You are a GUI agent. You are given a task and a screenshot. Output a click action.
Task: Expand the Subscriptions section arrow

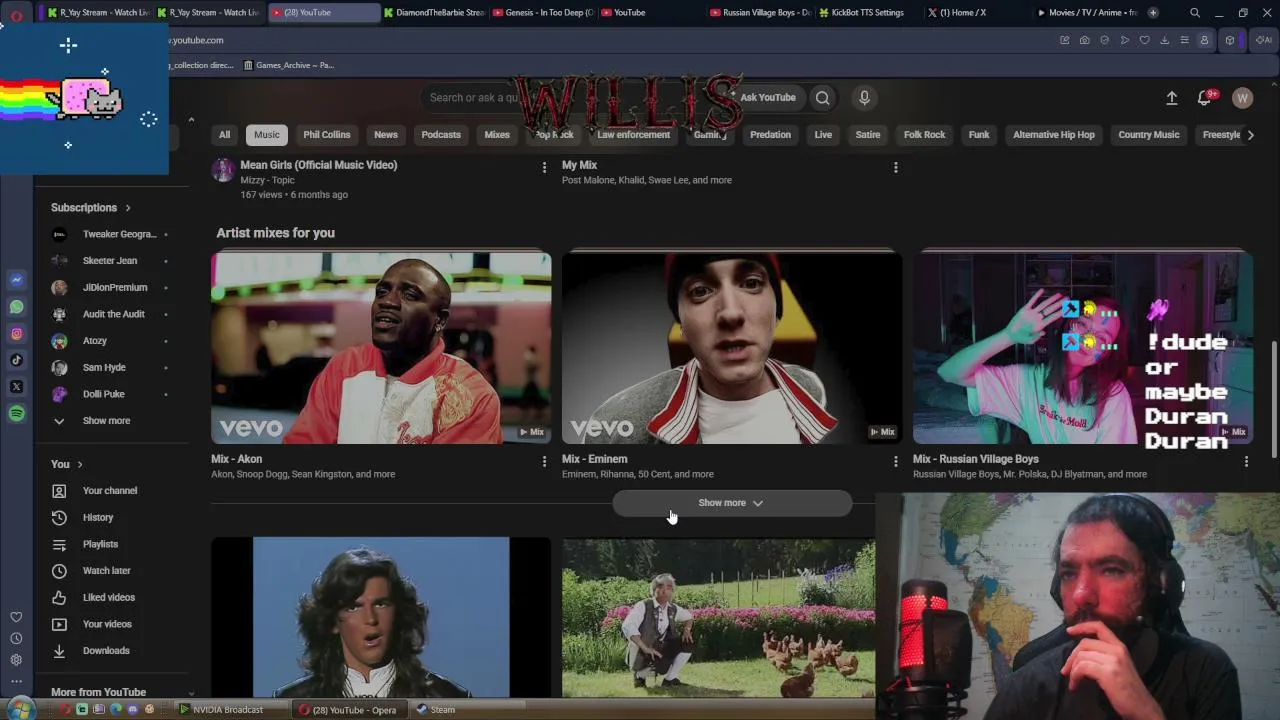pos(128,208)
